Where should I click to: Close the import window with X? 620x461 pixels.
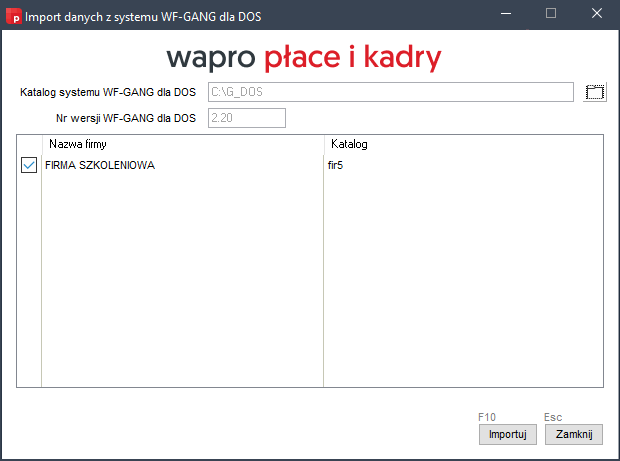(597, 14)
